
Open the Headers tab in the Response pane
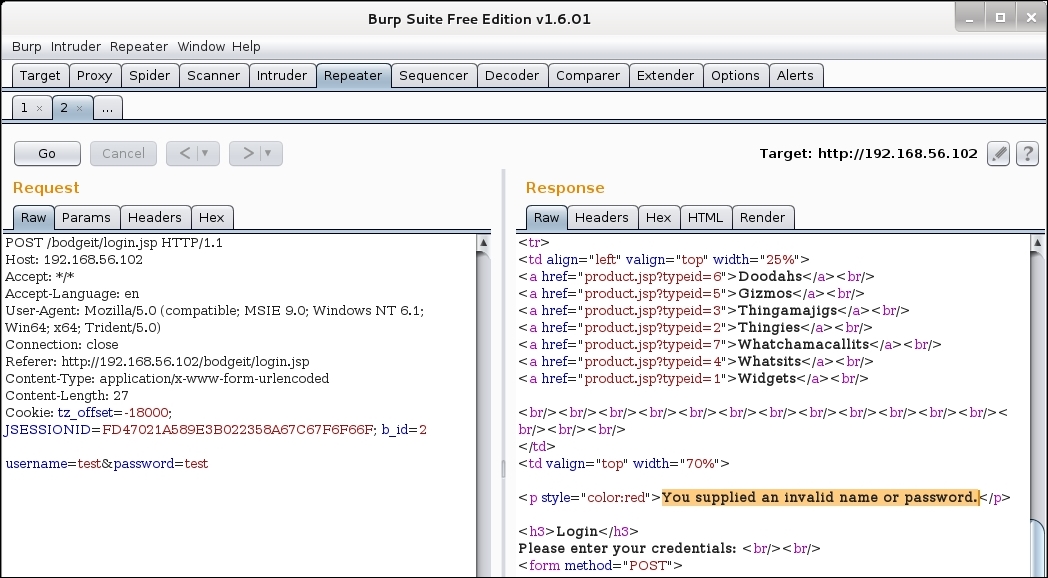(602, 217)
